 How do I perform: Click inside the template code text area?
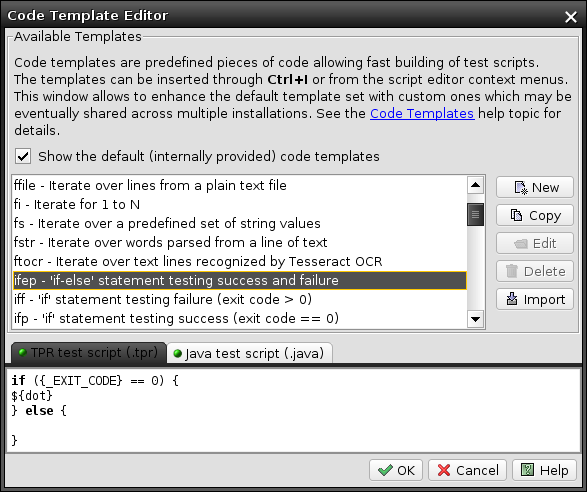294,410
